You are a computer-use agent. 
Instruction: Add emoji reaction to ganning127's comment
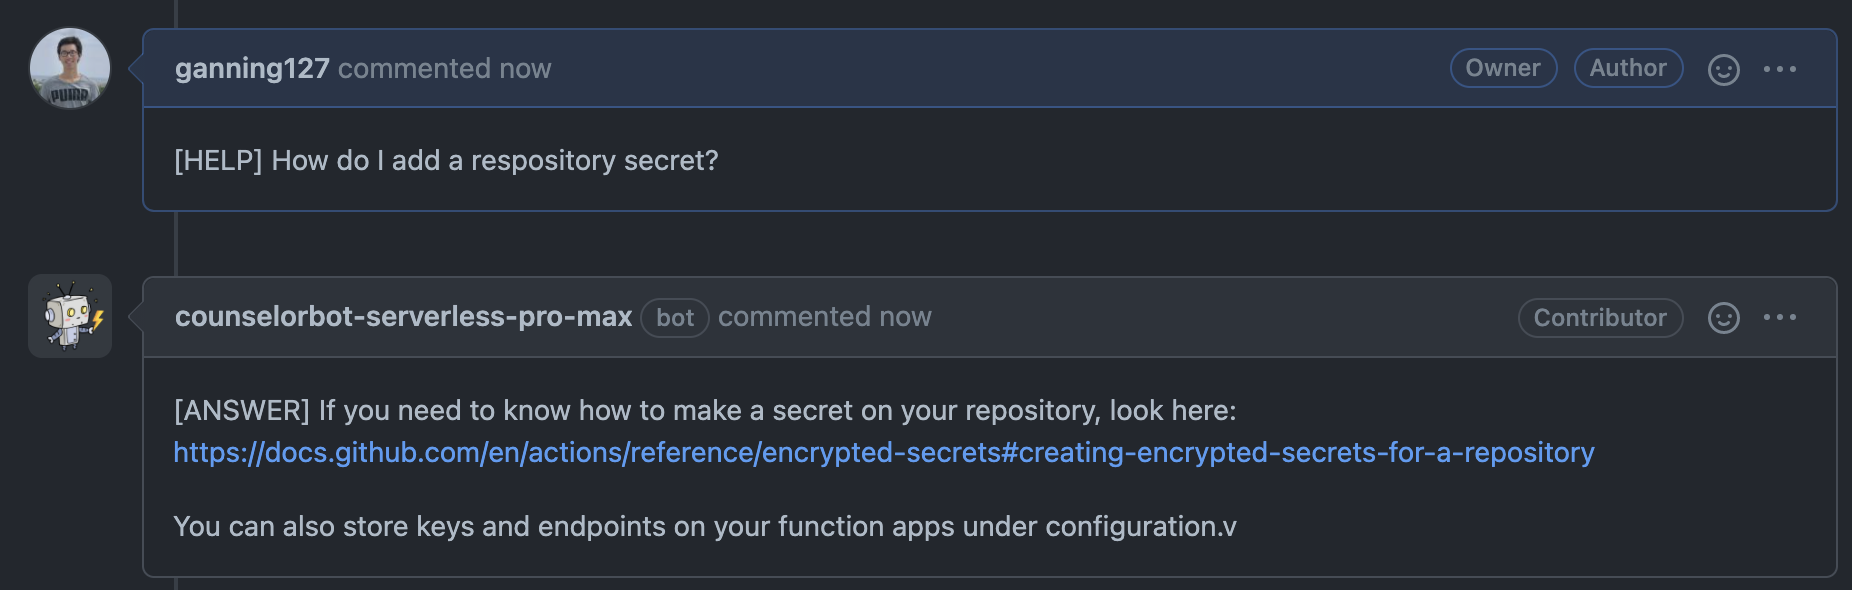click(1723, 69)
